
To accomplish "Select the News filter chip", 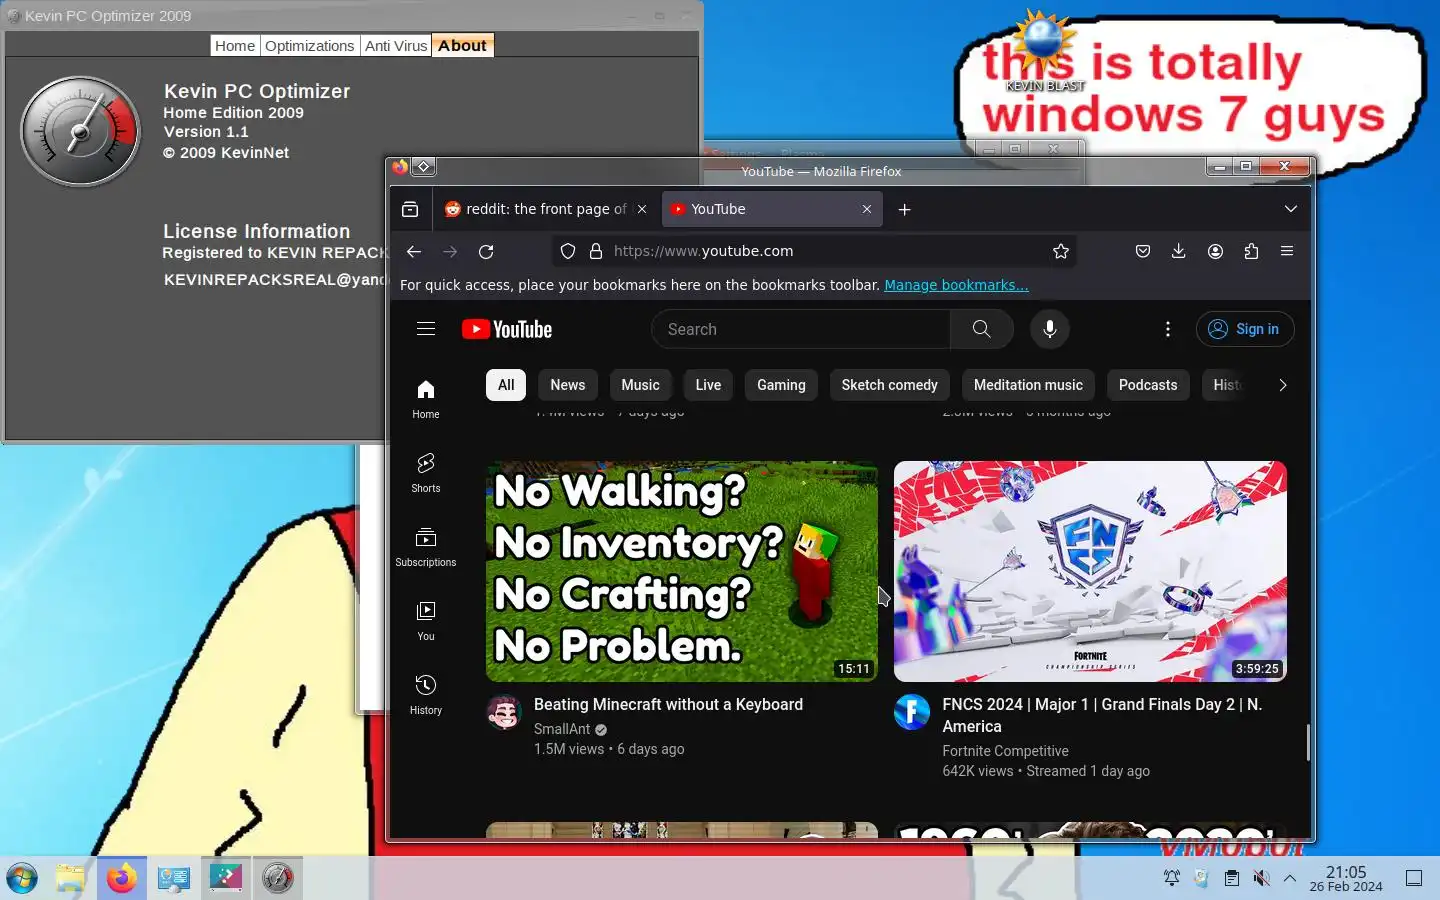I will click(x=568, y=385).
